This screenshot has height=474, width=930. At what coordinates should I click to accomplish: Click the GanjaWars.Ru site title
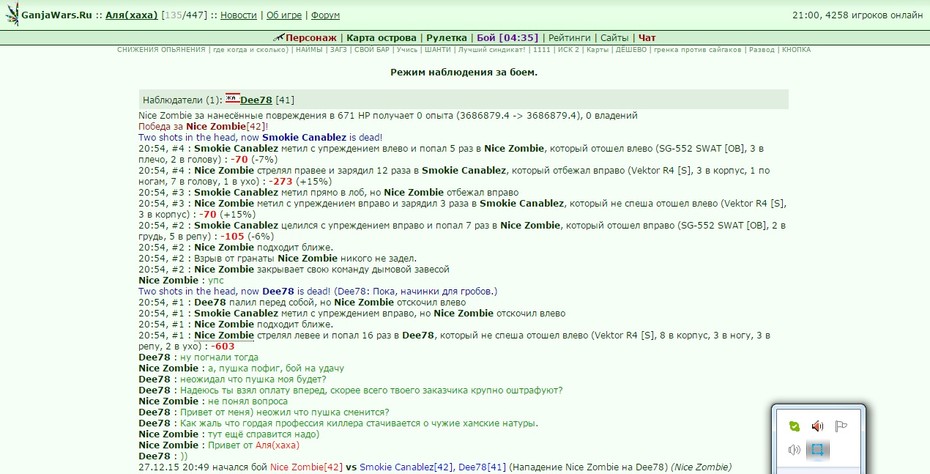tap(56, 15)
